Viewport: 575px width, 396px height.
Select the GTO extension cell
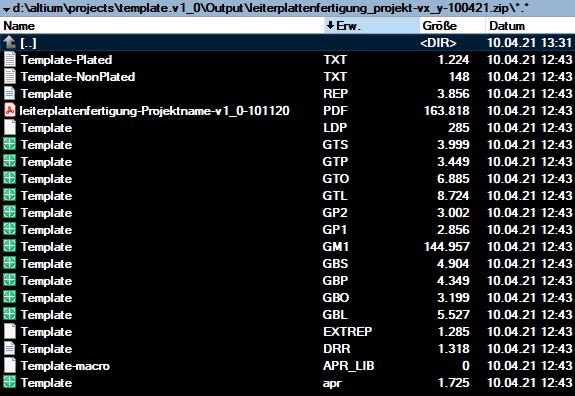pos(336,179)
